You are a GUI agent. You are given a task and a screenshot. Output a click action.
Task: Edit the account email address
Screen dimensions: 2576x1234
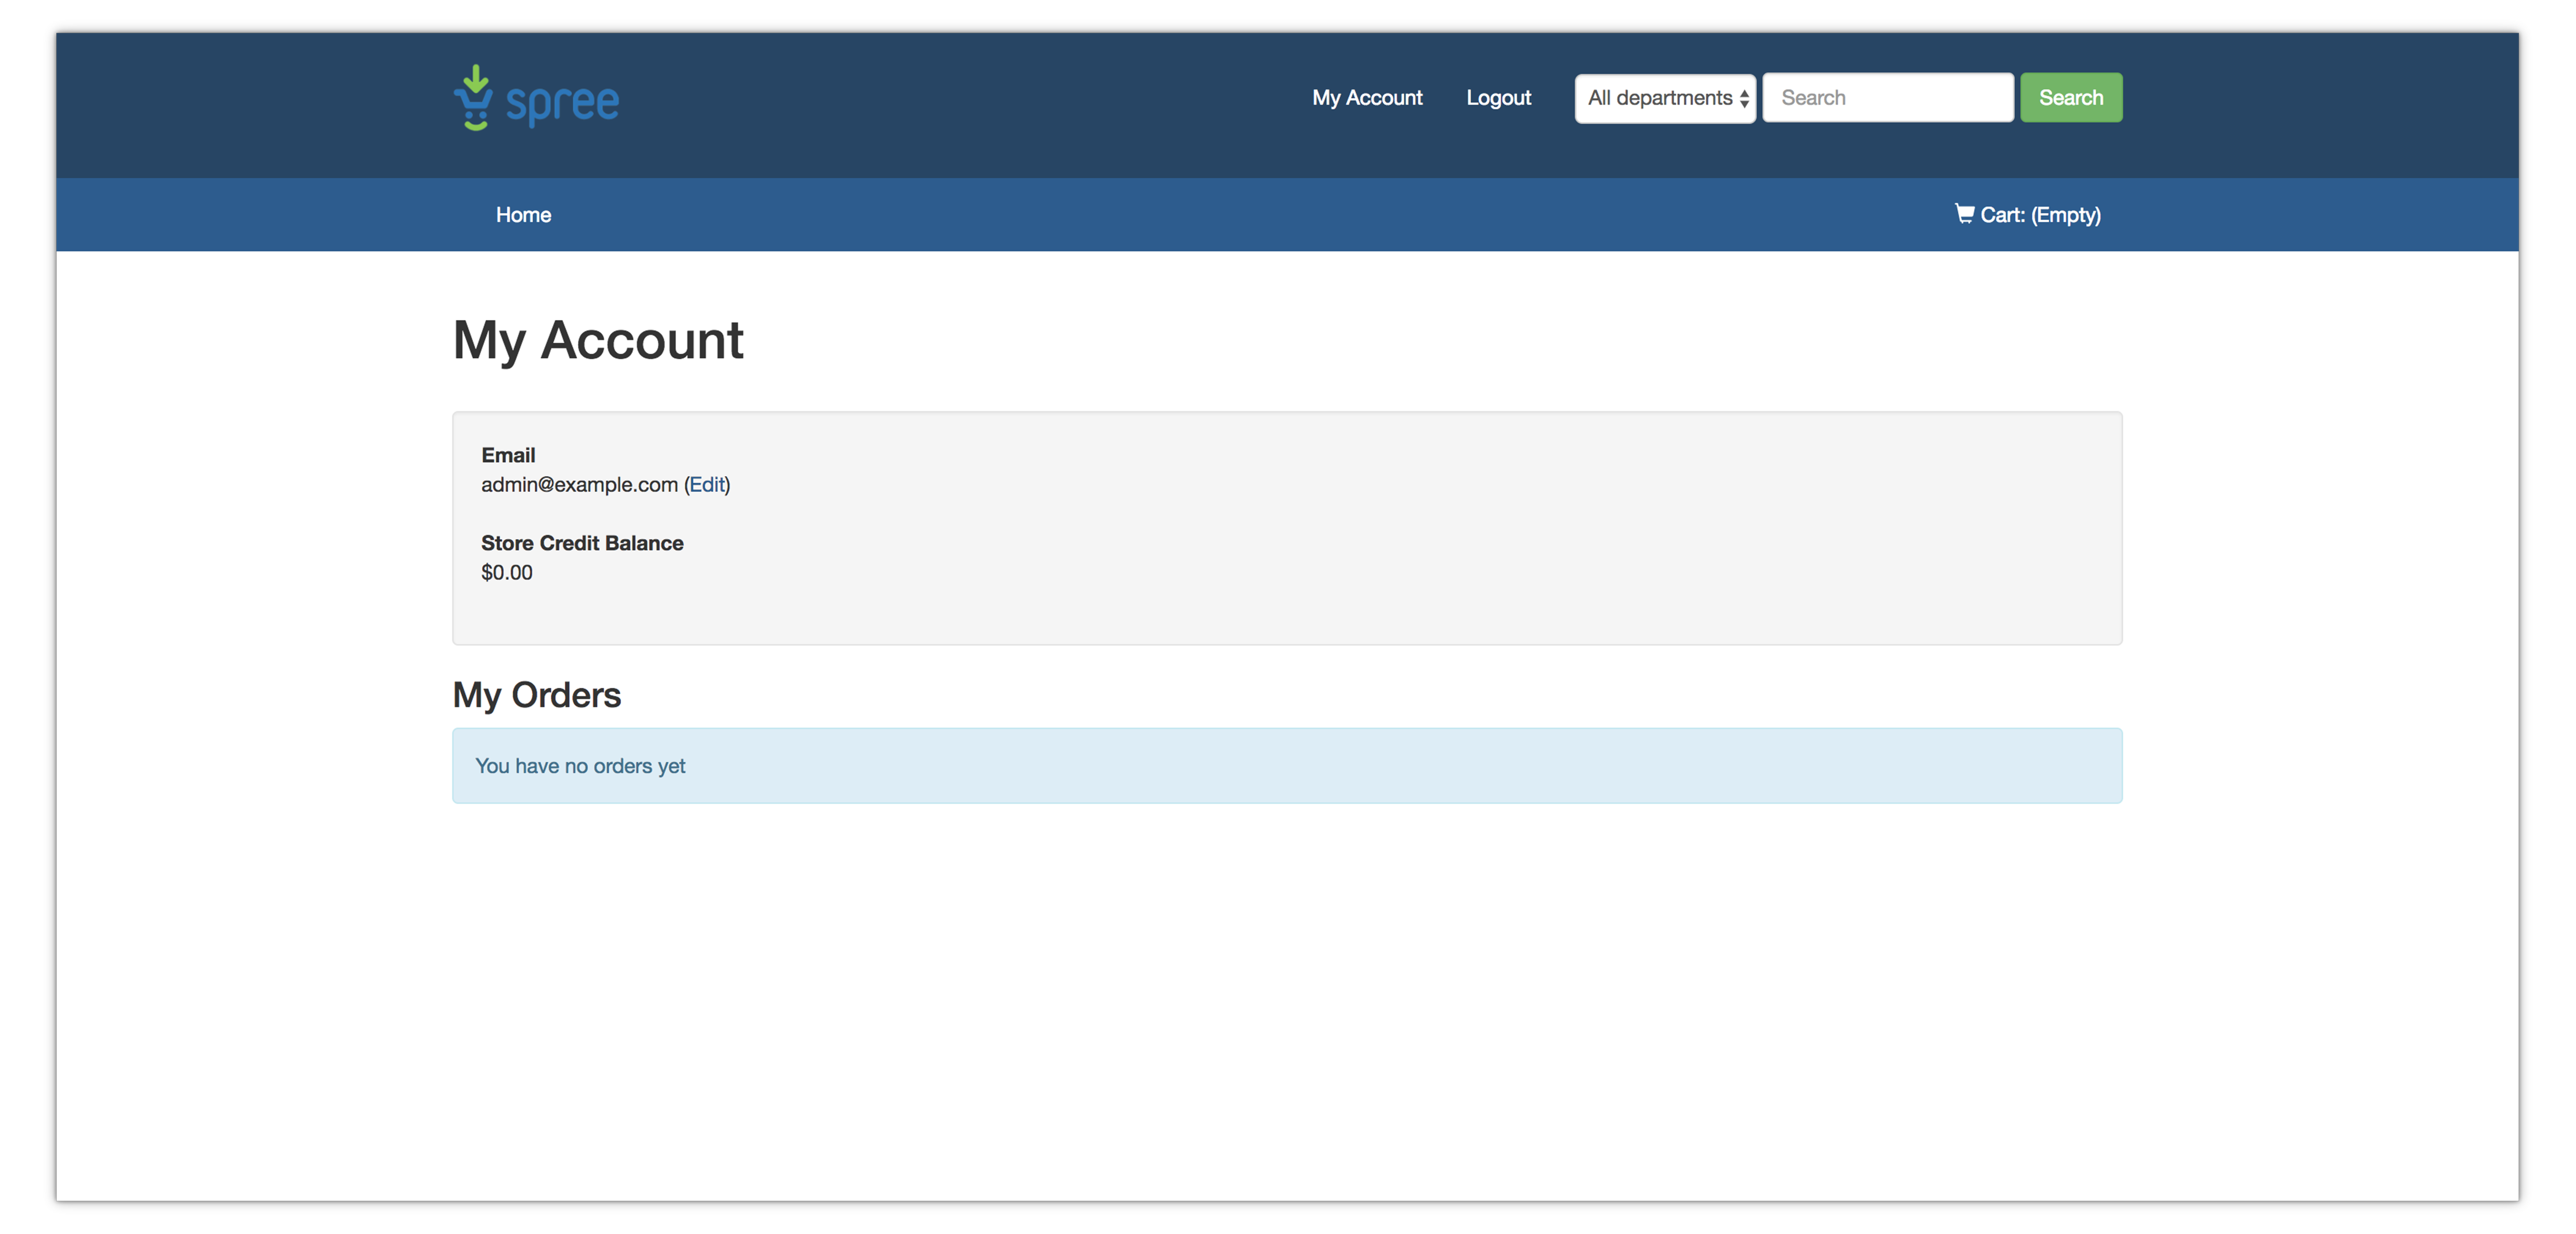[707, 485]
